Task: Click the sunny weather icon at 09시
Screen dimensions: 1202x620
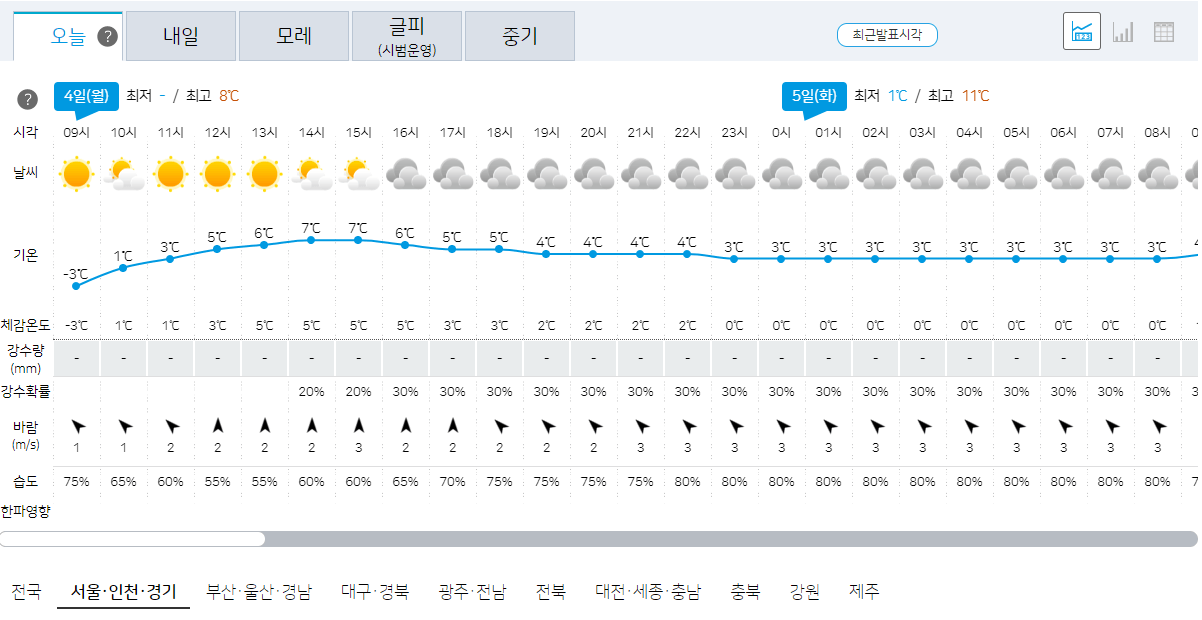Action: (x=76, y=172)
